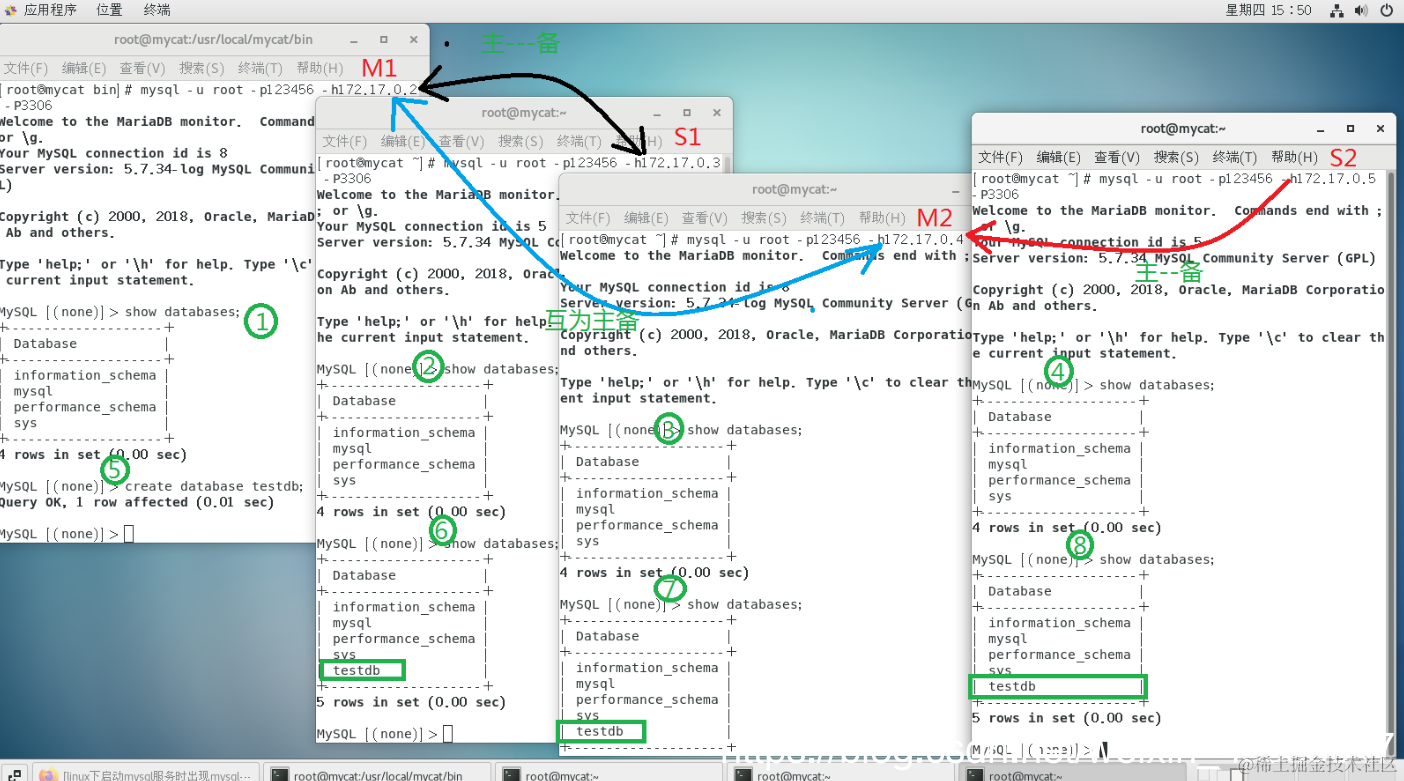Open 查看(V) menu in the 172.17.0.5 terminal
This screenshot has width=1404, height=781.
[x=1117, y=157]
